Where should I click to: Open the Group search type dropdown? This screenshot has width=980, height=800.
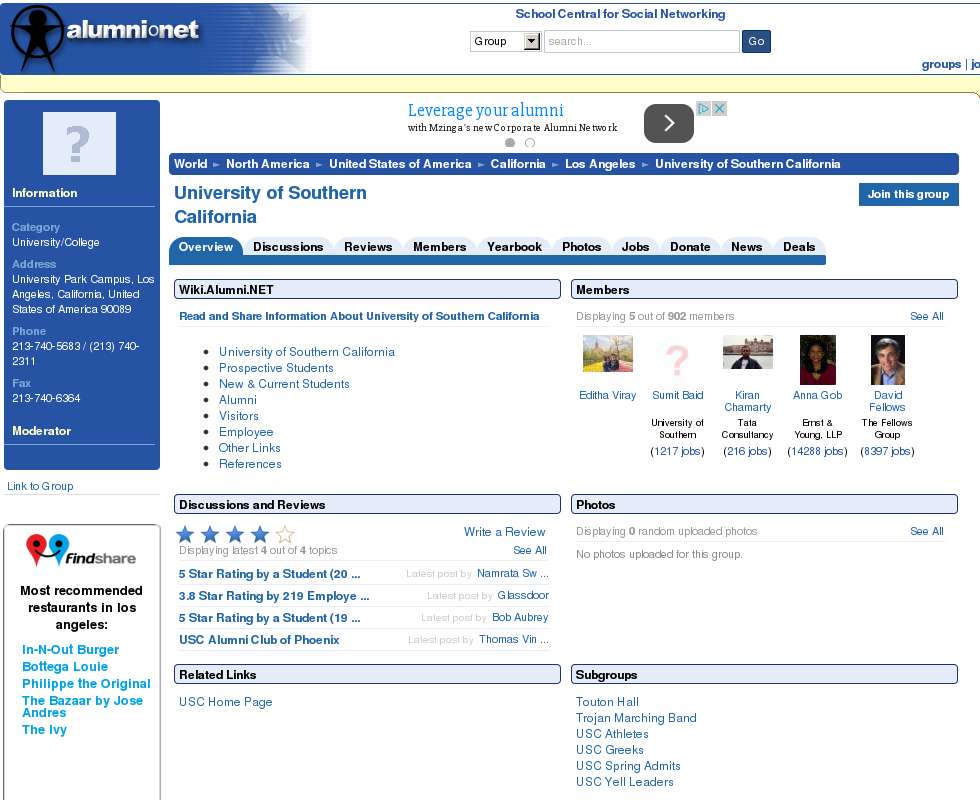505,41
